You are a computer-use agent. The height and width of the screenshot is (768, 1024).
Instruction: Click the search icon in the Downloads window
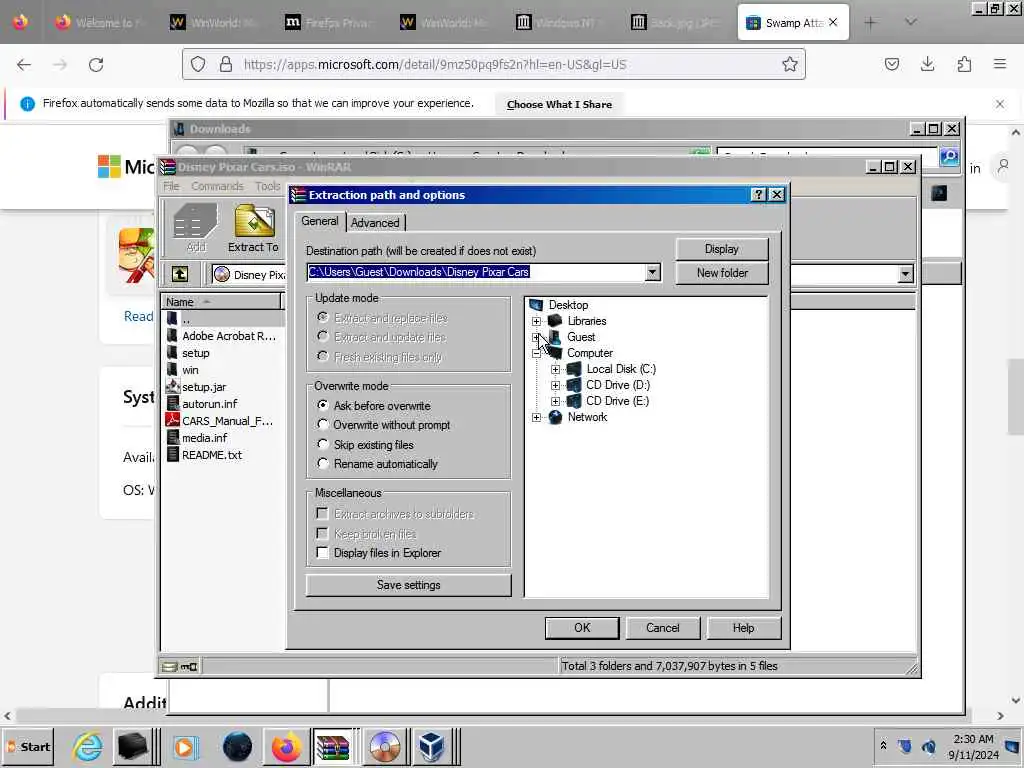click(x=949, y=156)
